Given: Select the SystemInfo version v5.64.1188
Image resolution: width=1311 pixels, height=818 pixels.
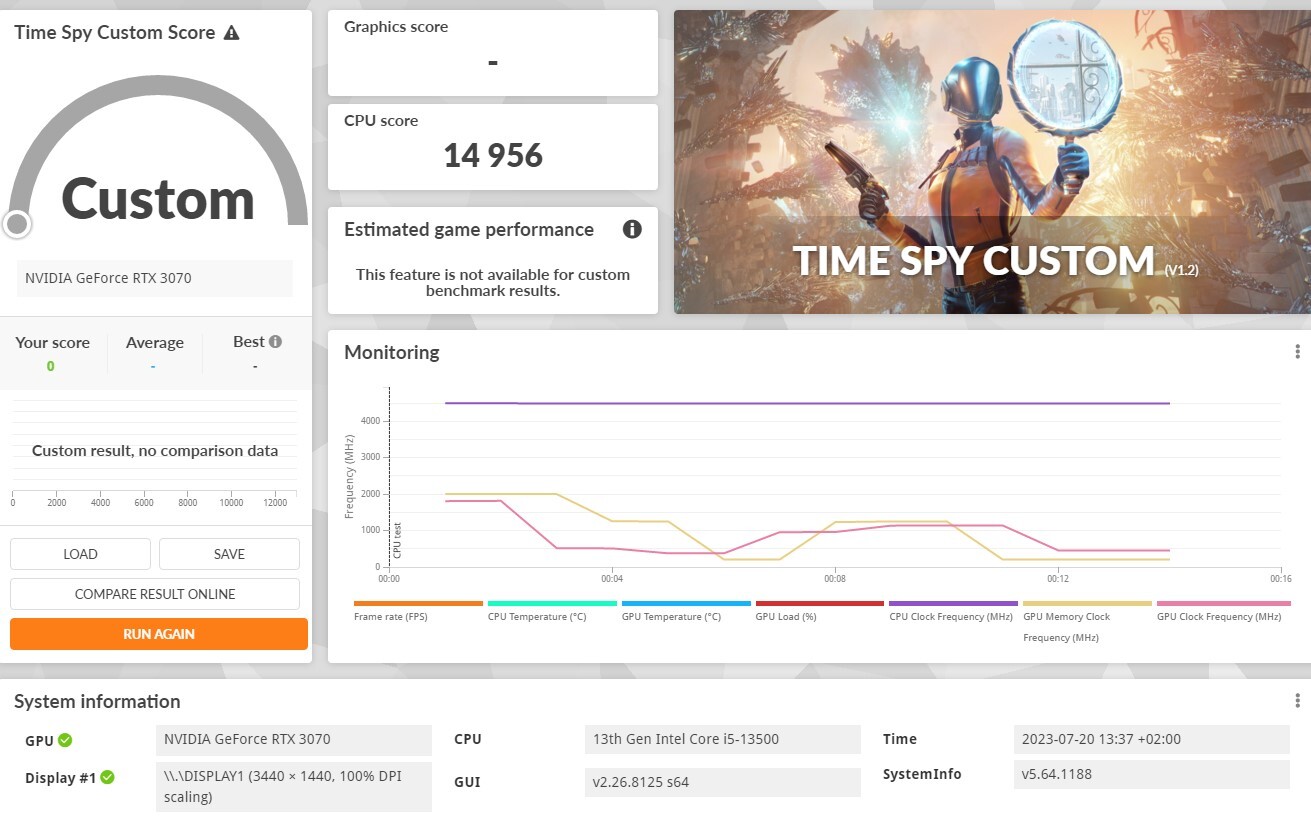Looking at the screenshot, I should (x=1152, y=774).
